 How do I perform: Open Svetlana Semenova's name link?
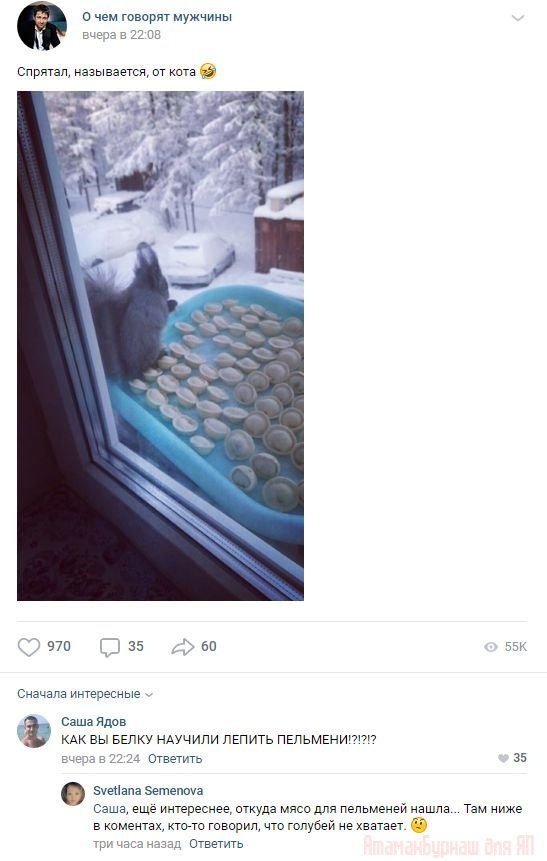click(x=148, y=791)
